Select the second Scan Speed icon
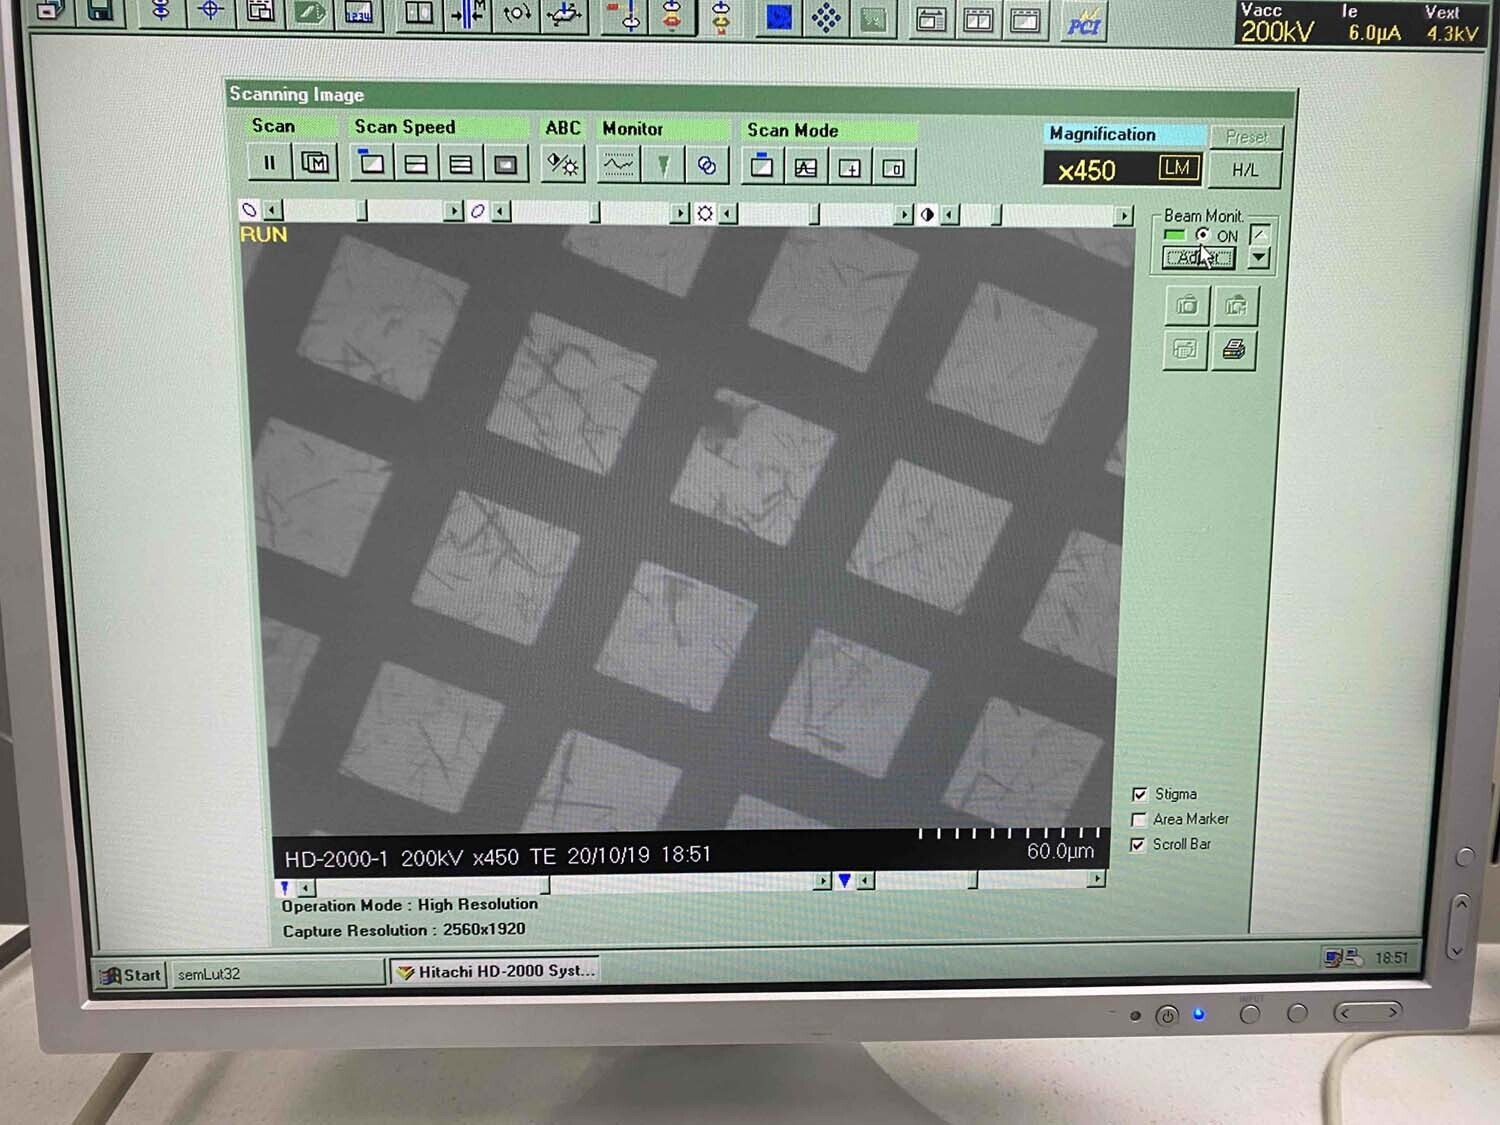 pyautogui.click(x=417, y=164)
